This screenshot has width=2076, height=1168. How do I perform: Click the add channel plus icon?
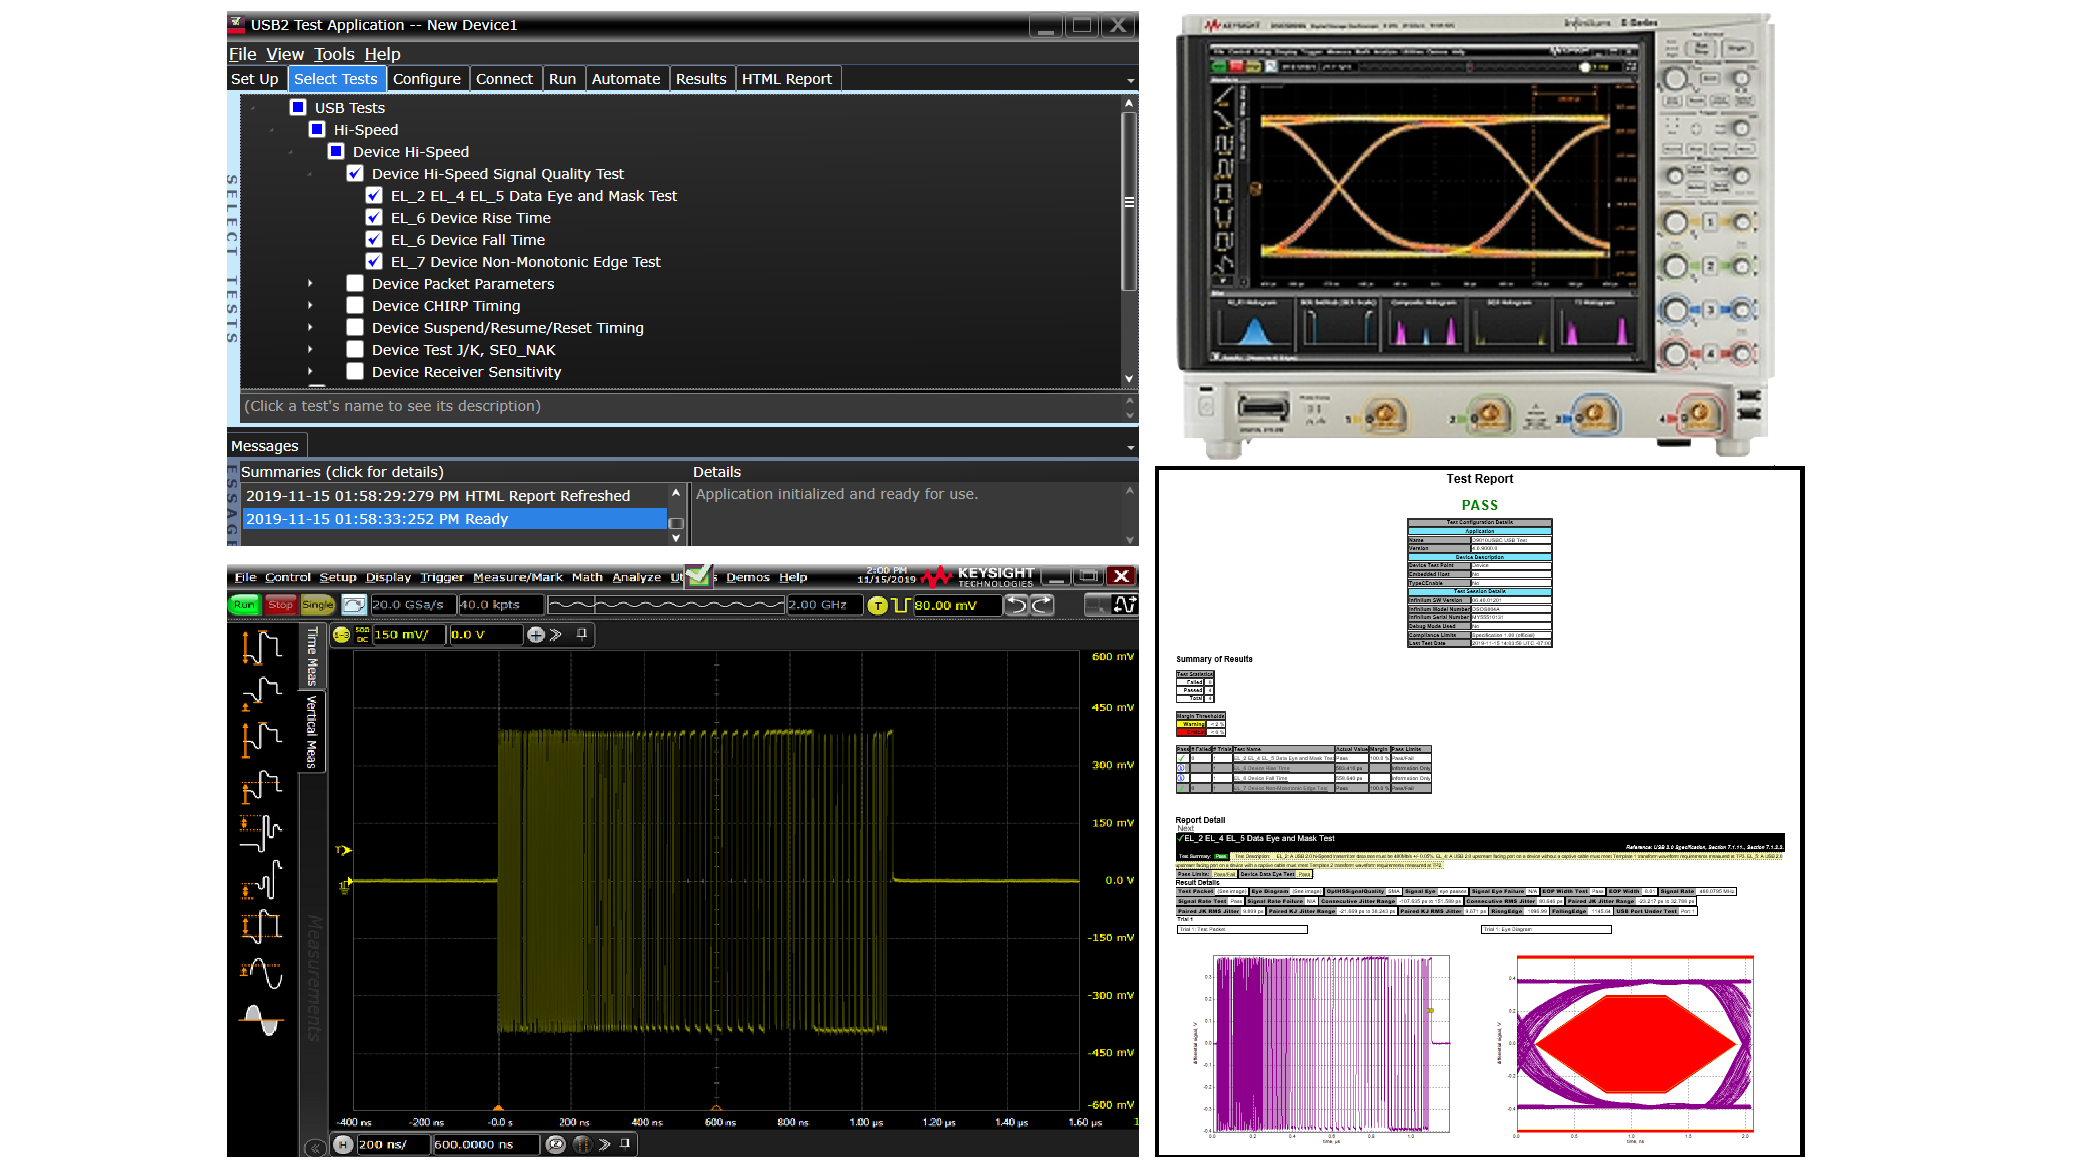pyautogui.click(x=536, y=635)
